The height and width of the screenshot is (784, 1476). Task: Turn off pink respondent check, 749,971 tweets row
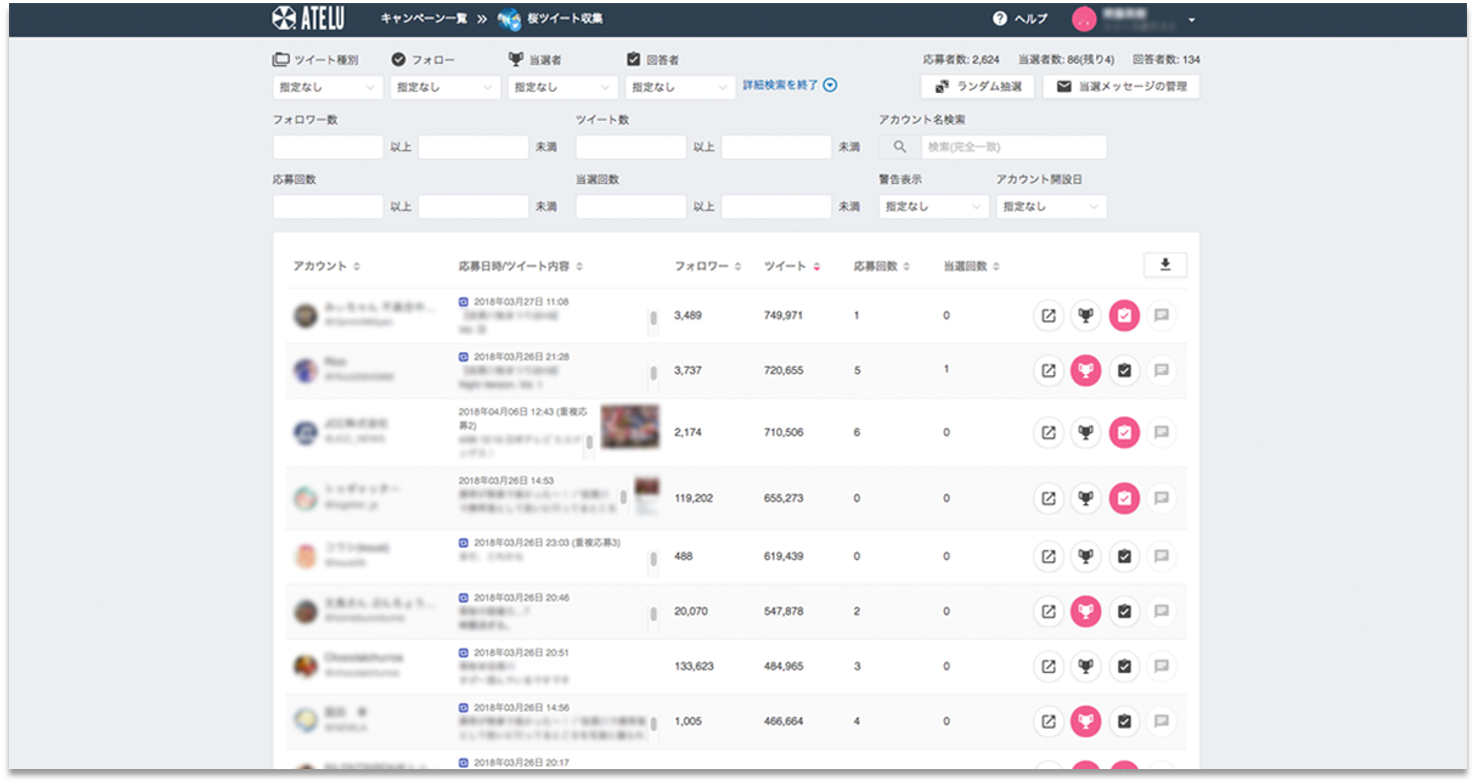pyautogui.click(x=1124, y=316)
